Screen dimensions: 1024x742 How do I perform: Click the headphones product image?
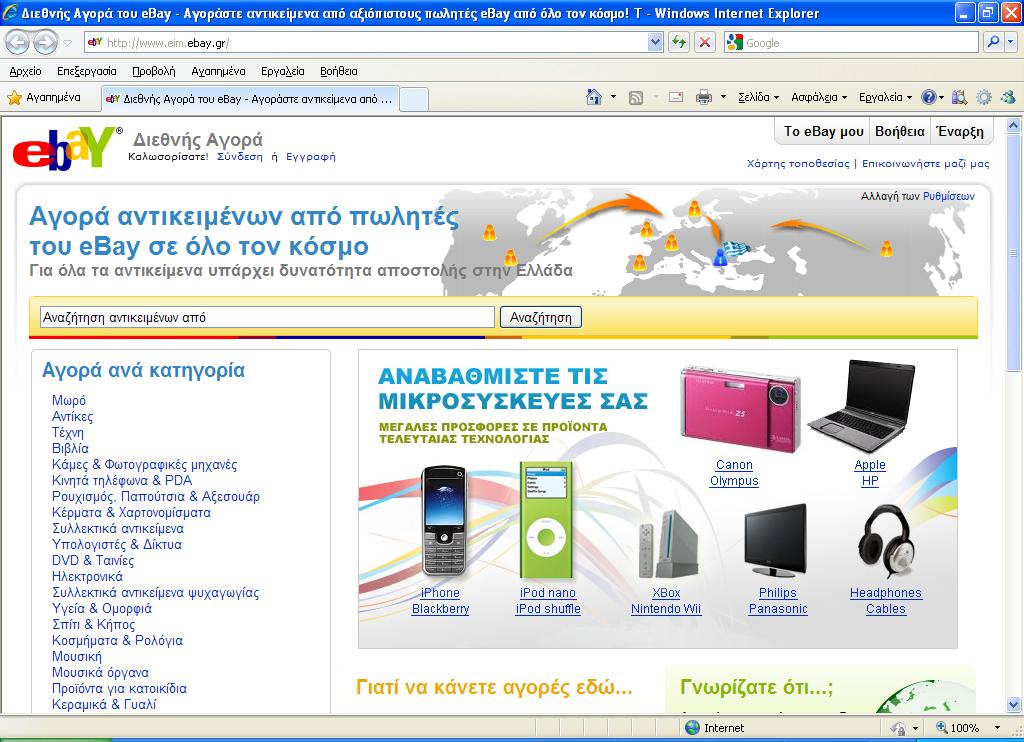(887, 541)
